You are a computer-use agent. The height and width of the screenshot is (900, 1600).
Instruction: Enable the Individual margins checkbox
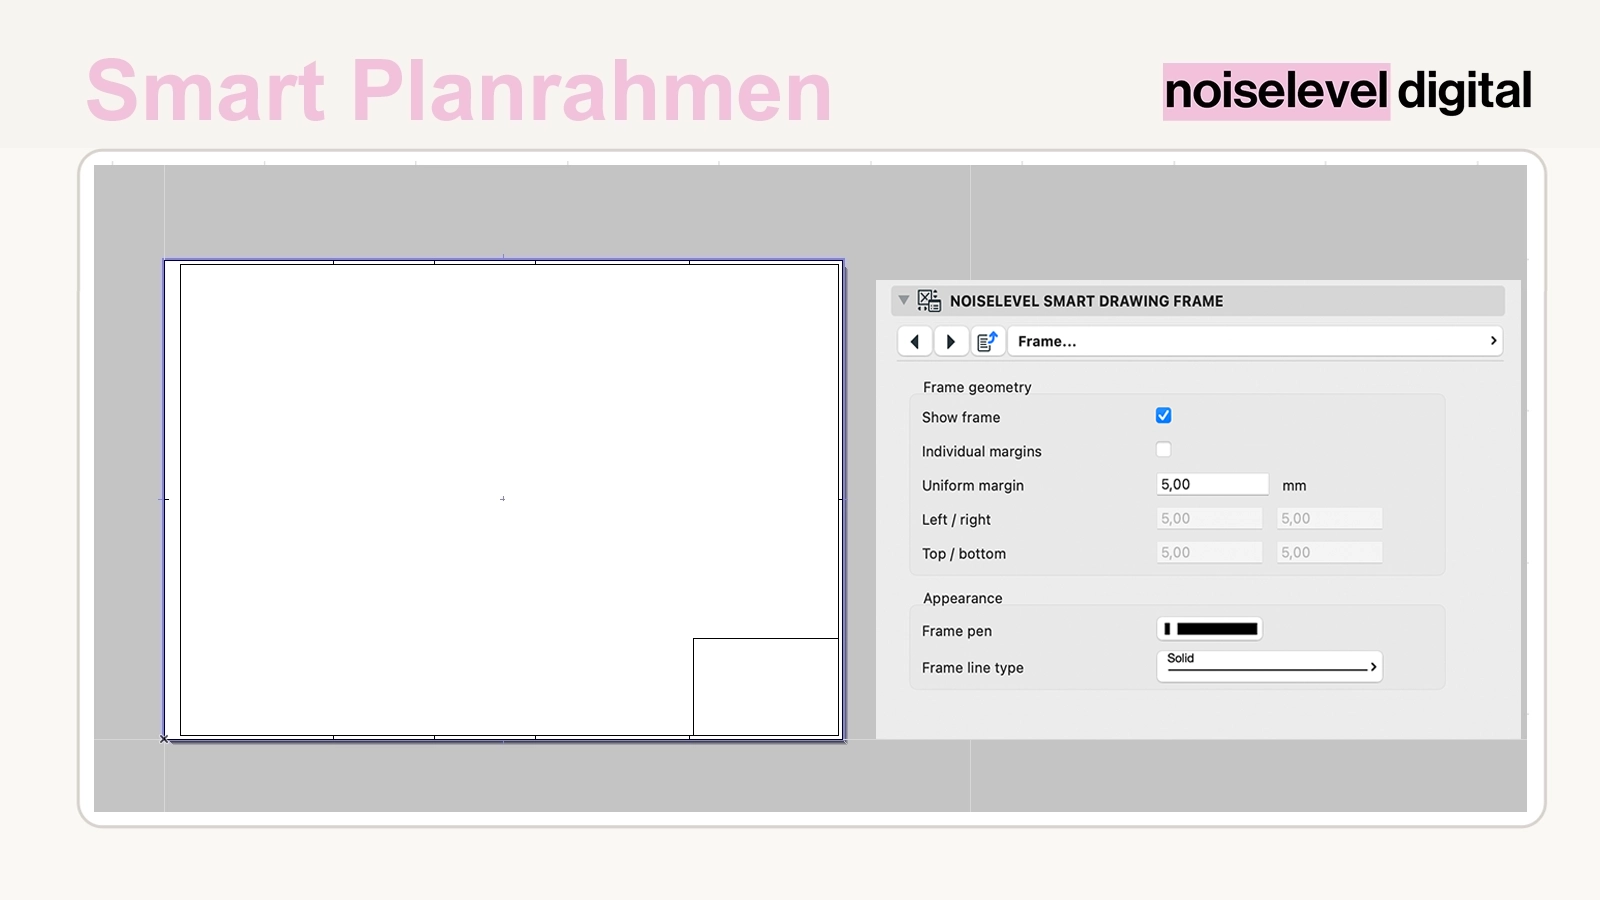click(x=1163, y=449)
